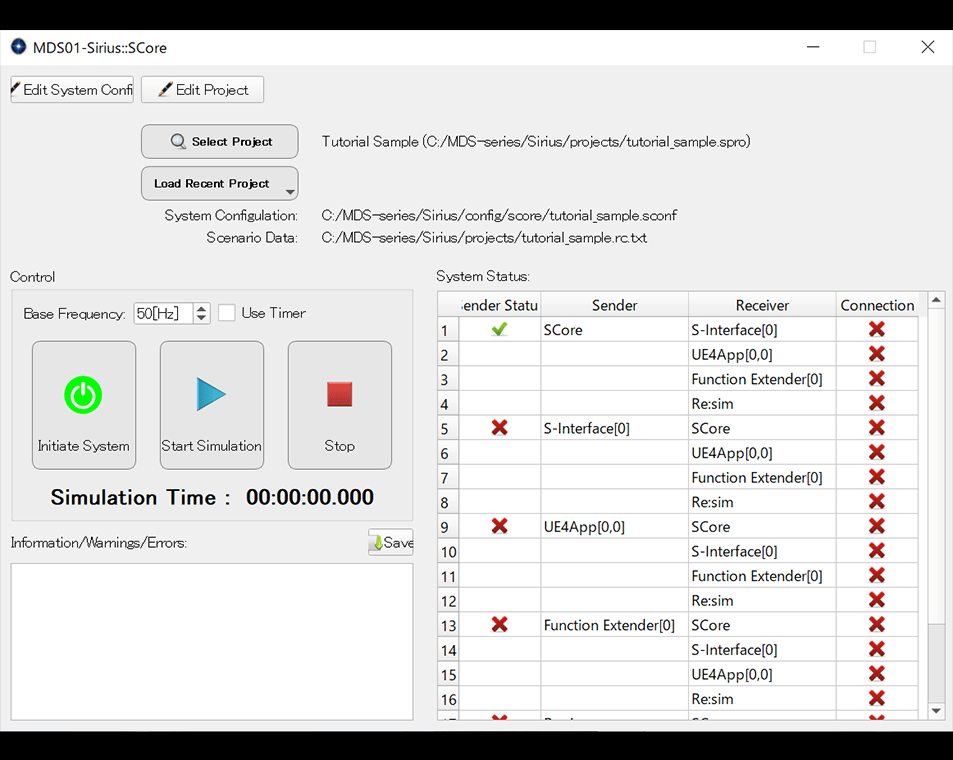This screenshot has width=953, height=760.
Task: Click the green checkmark for SCore sender
Action: pyautogui.click(x=499, y=329)
